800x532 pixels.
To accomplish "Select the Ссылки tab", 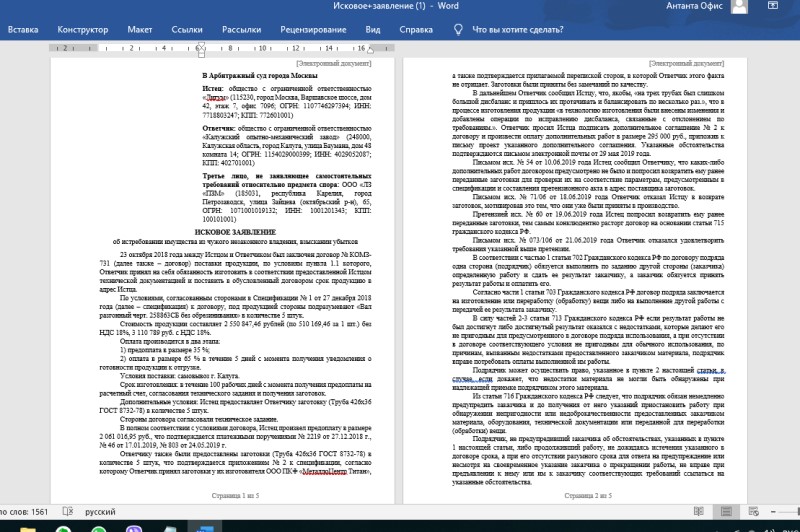I will (188, 30).
